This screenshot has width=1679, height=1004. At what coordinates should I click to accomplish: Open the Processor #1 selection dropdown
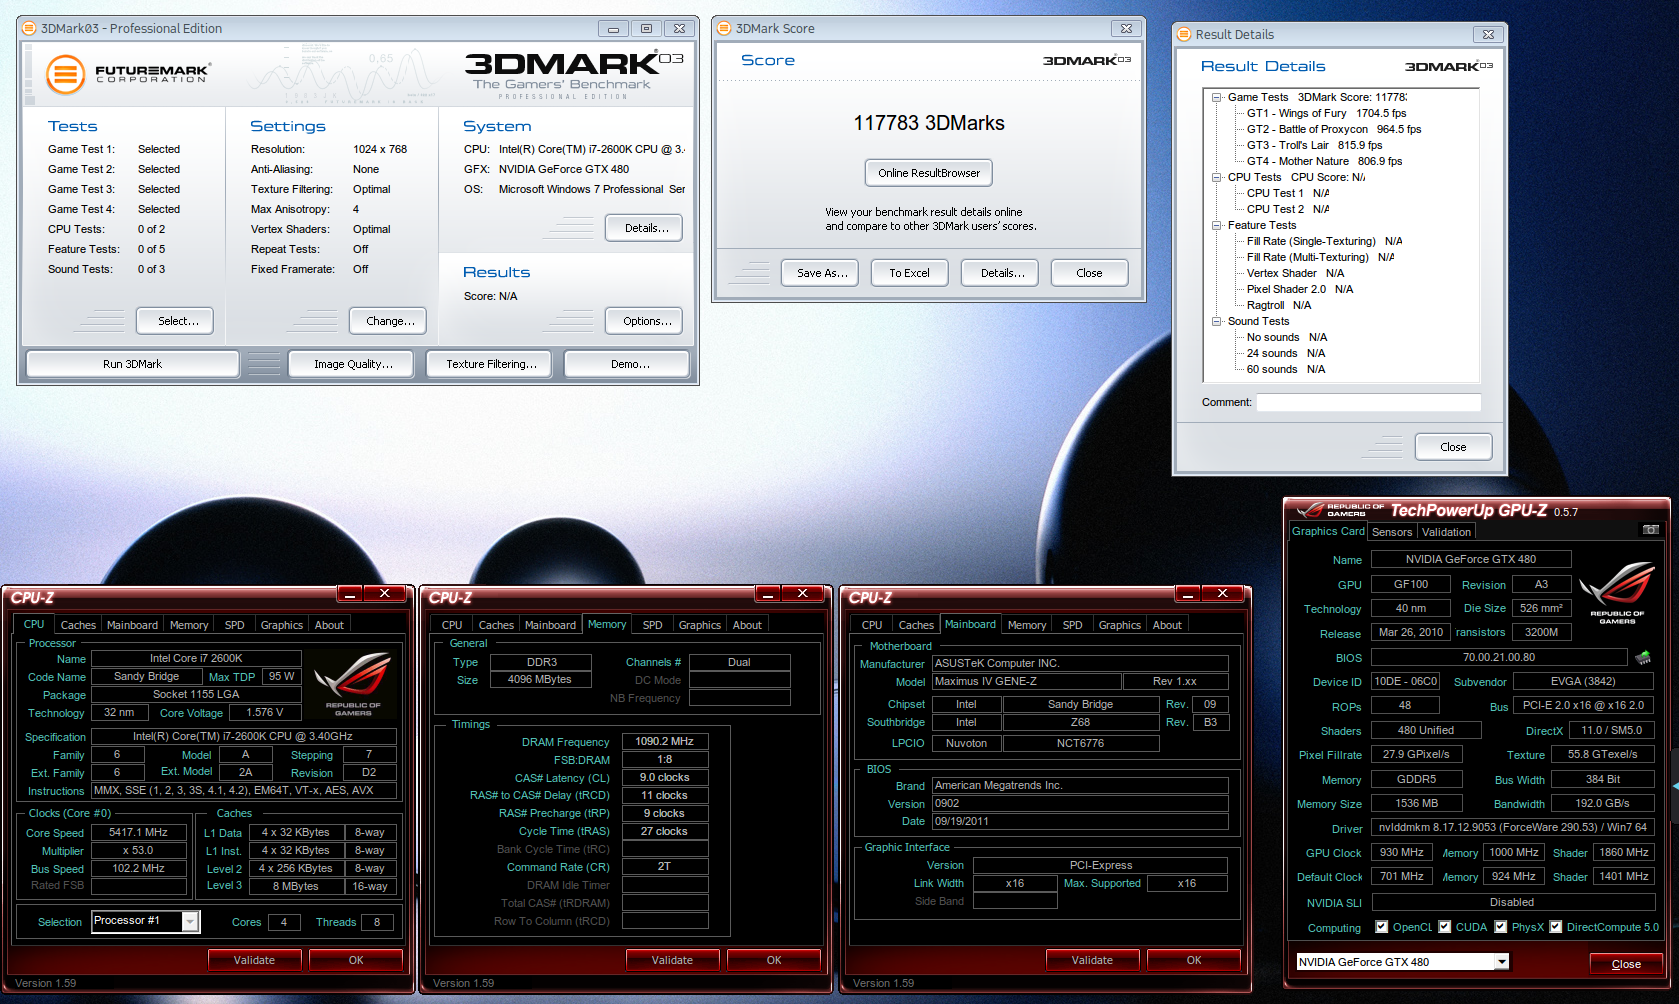190,922
